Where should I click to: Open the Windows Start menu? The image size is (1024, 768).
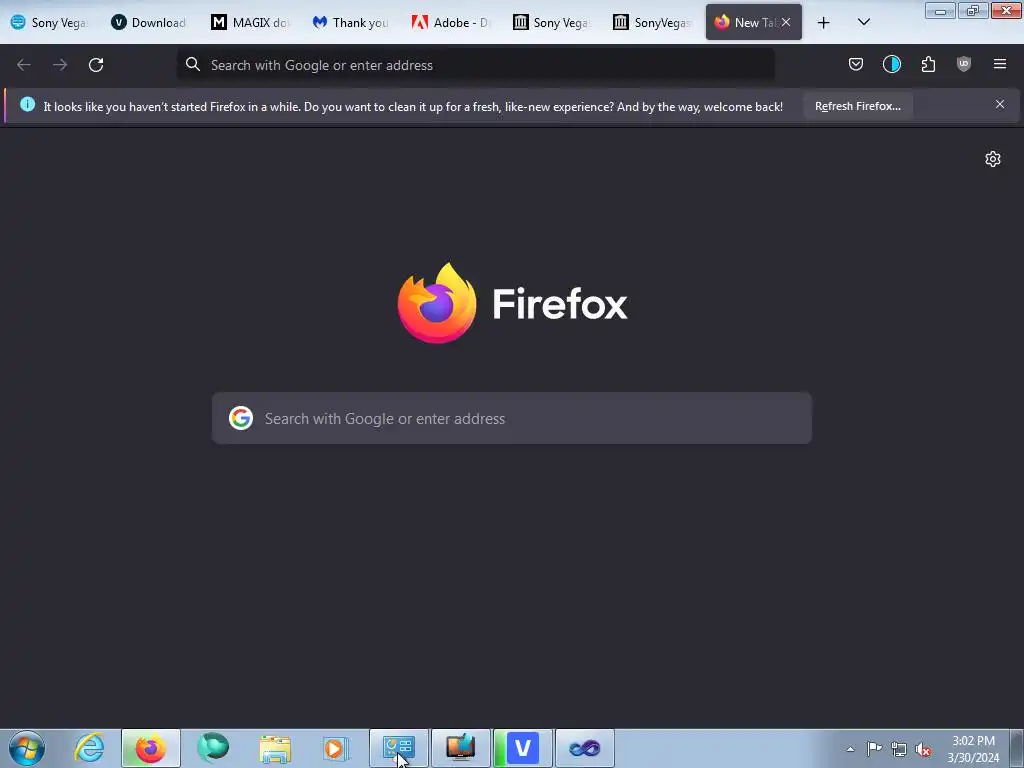tap(27, 748)
